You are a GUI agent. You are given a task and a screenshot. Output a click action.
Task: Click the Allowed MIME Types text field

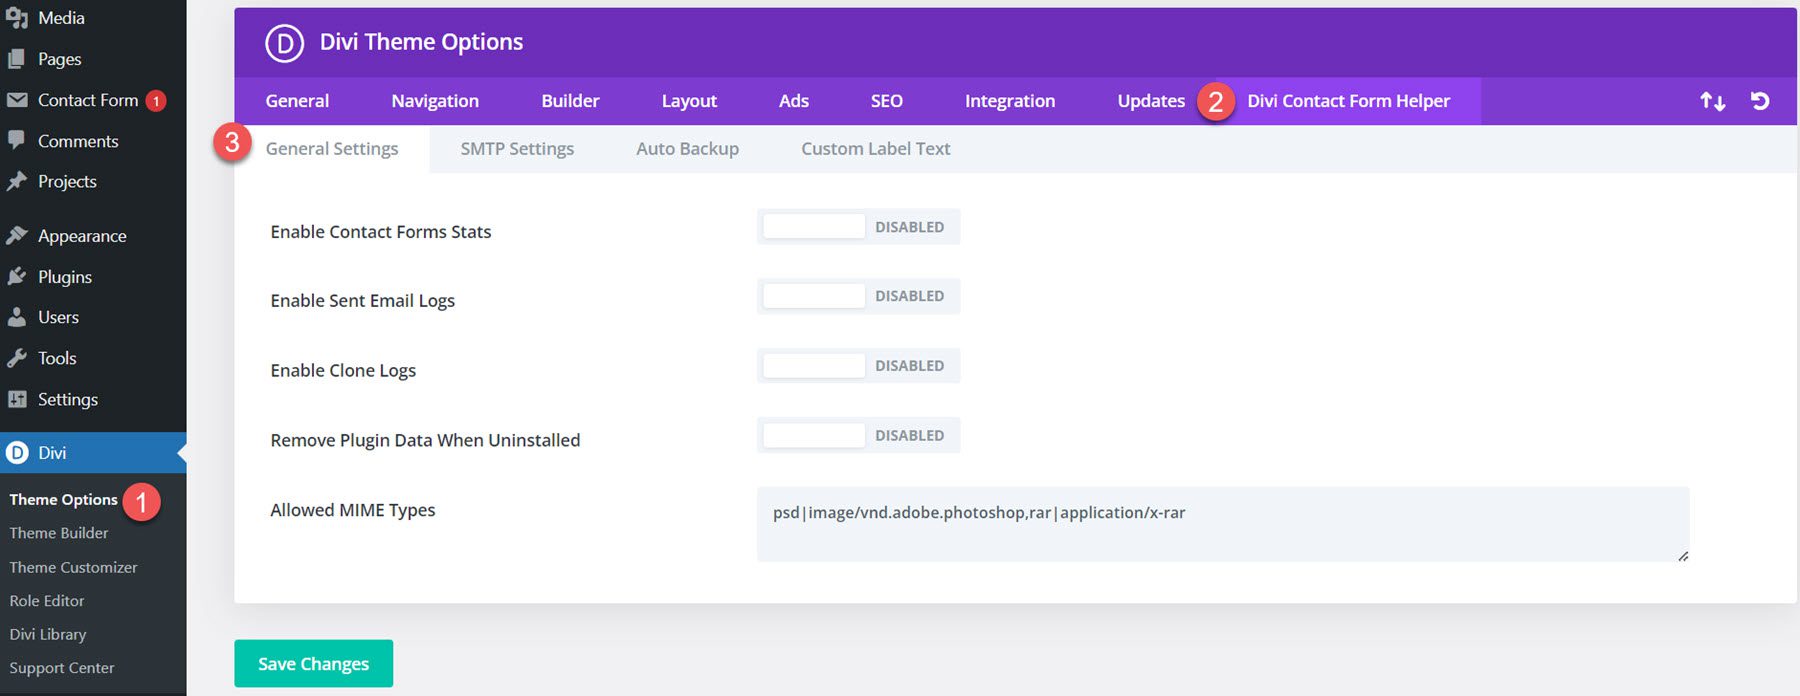click(x=1222, y=524)
